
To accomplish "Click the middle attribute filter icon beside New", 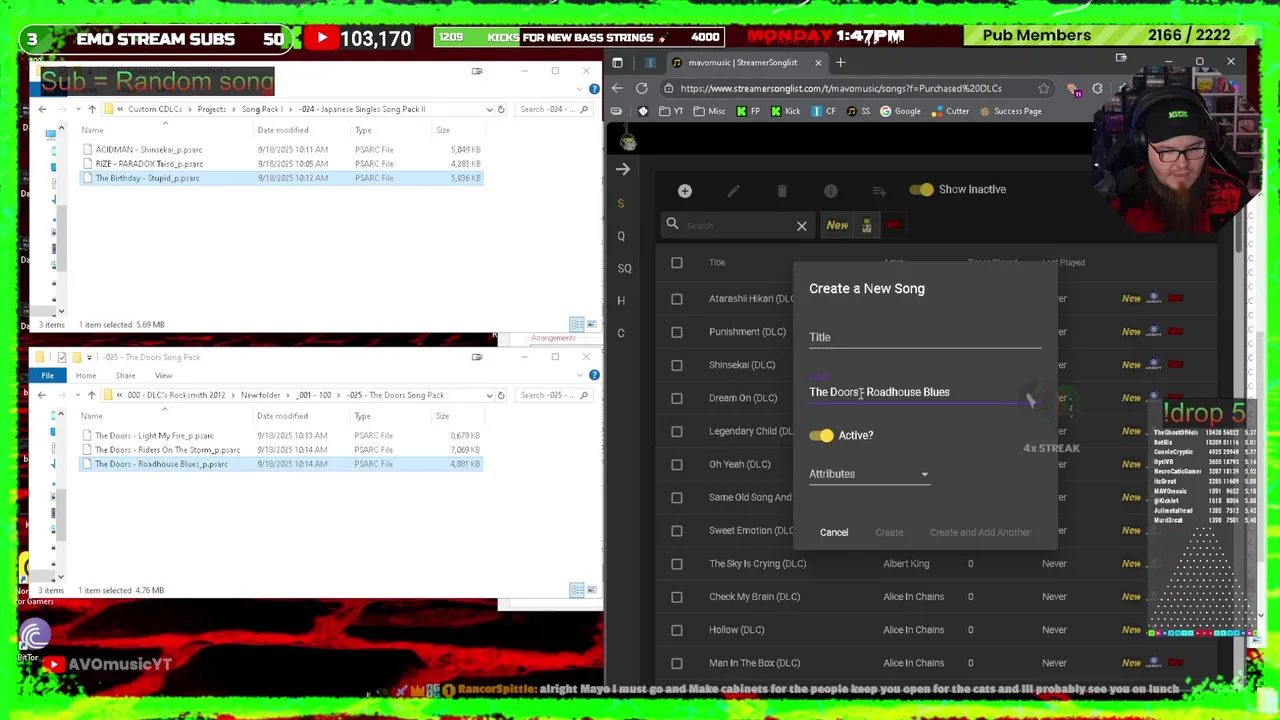I will tap(866, 225).
